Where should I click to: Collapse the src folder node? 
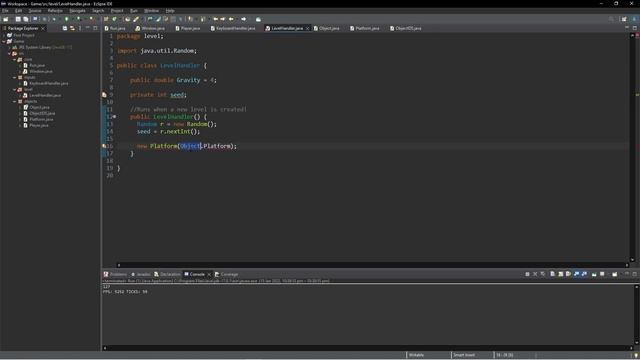9,53
